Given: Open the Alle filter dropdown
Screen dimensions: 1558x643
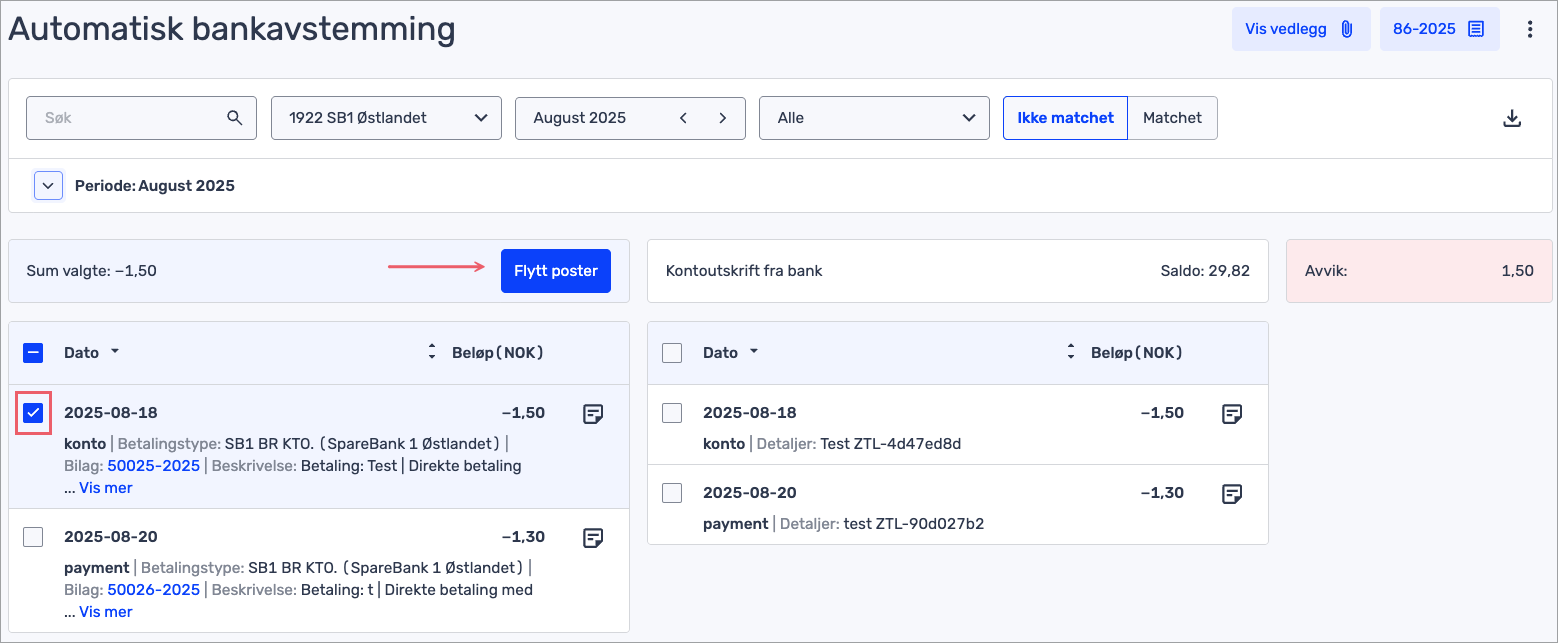Looking at the screenshot, I should (x=874, y=118).
